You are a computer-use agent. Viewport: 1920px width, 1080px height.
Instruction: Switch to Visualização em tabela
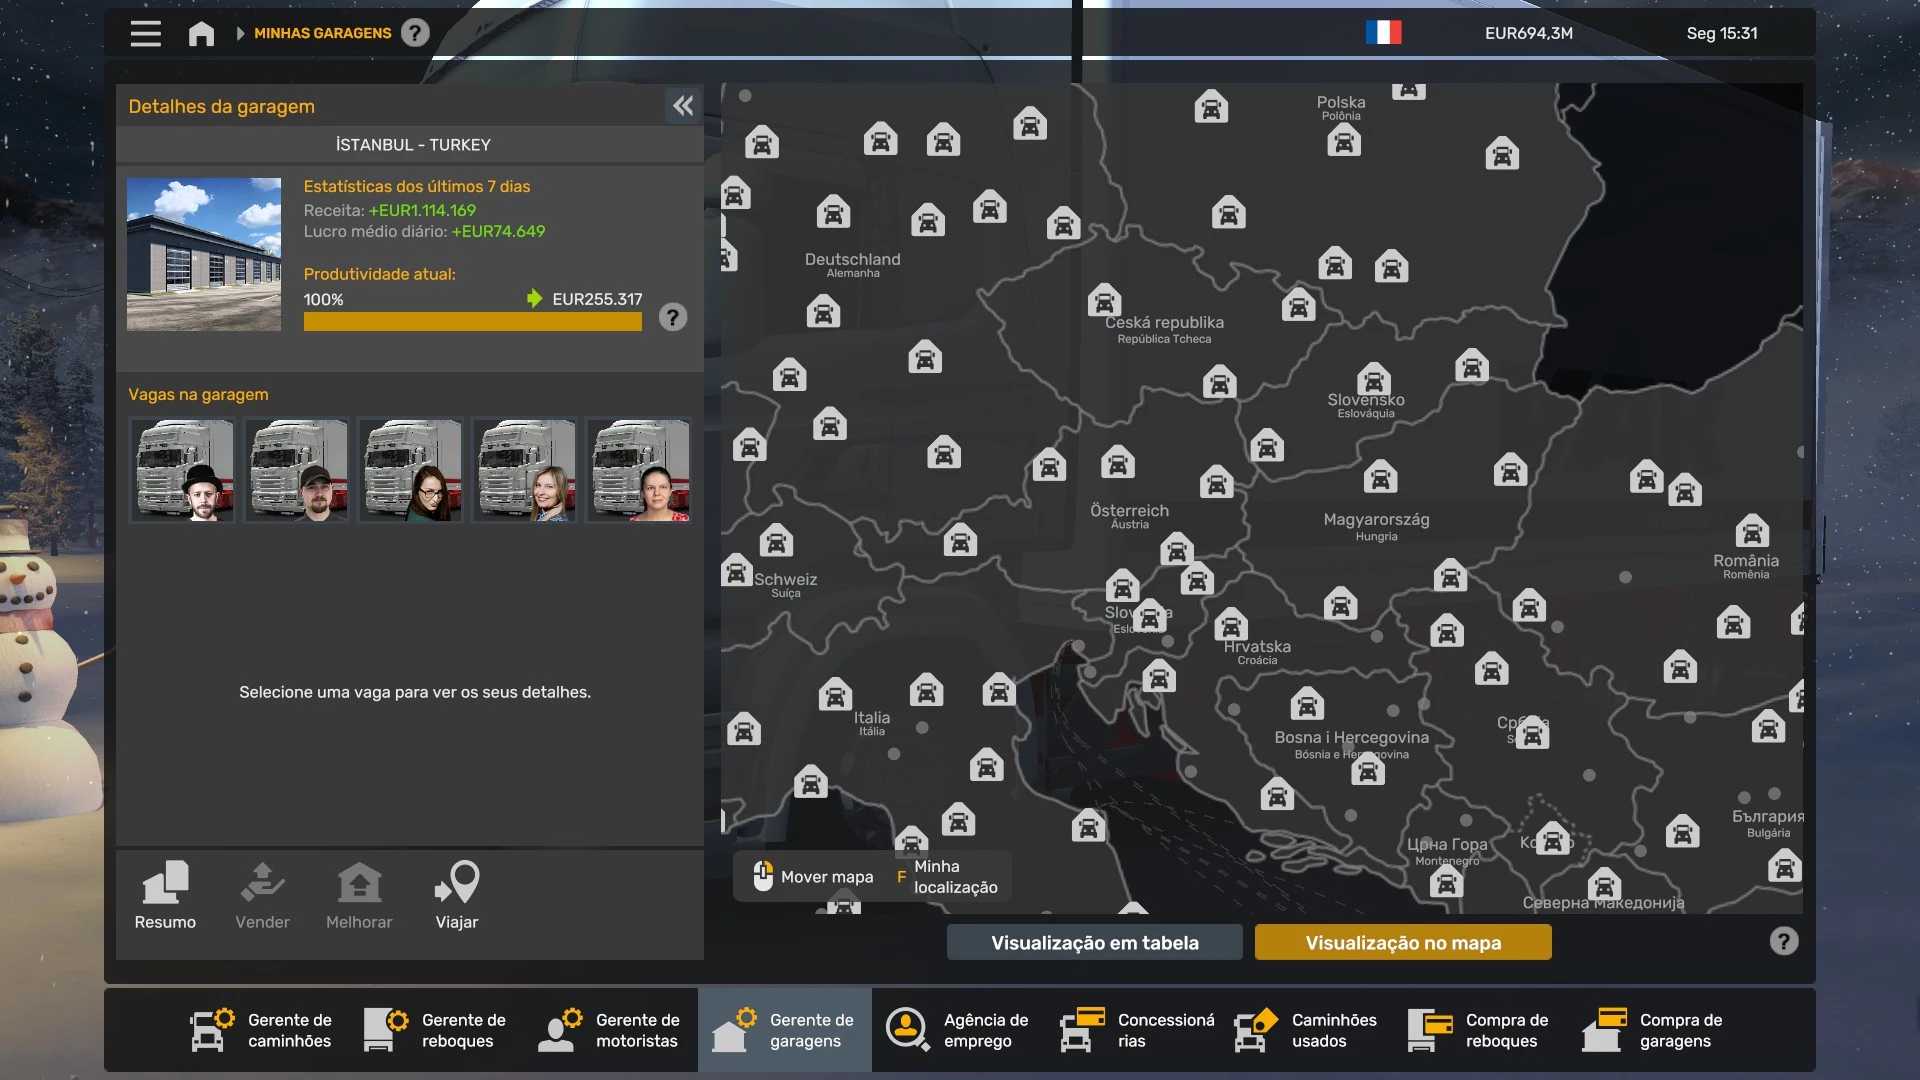pyautogui.click(x=1094, y=942)
